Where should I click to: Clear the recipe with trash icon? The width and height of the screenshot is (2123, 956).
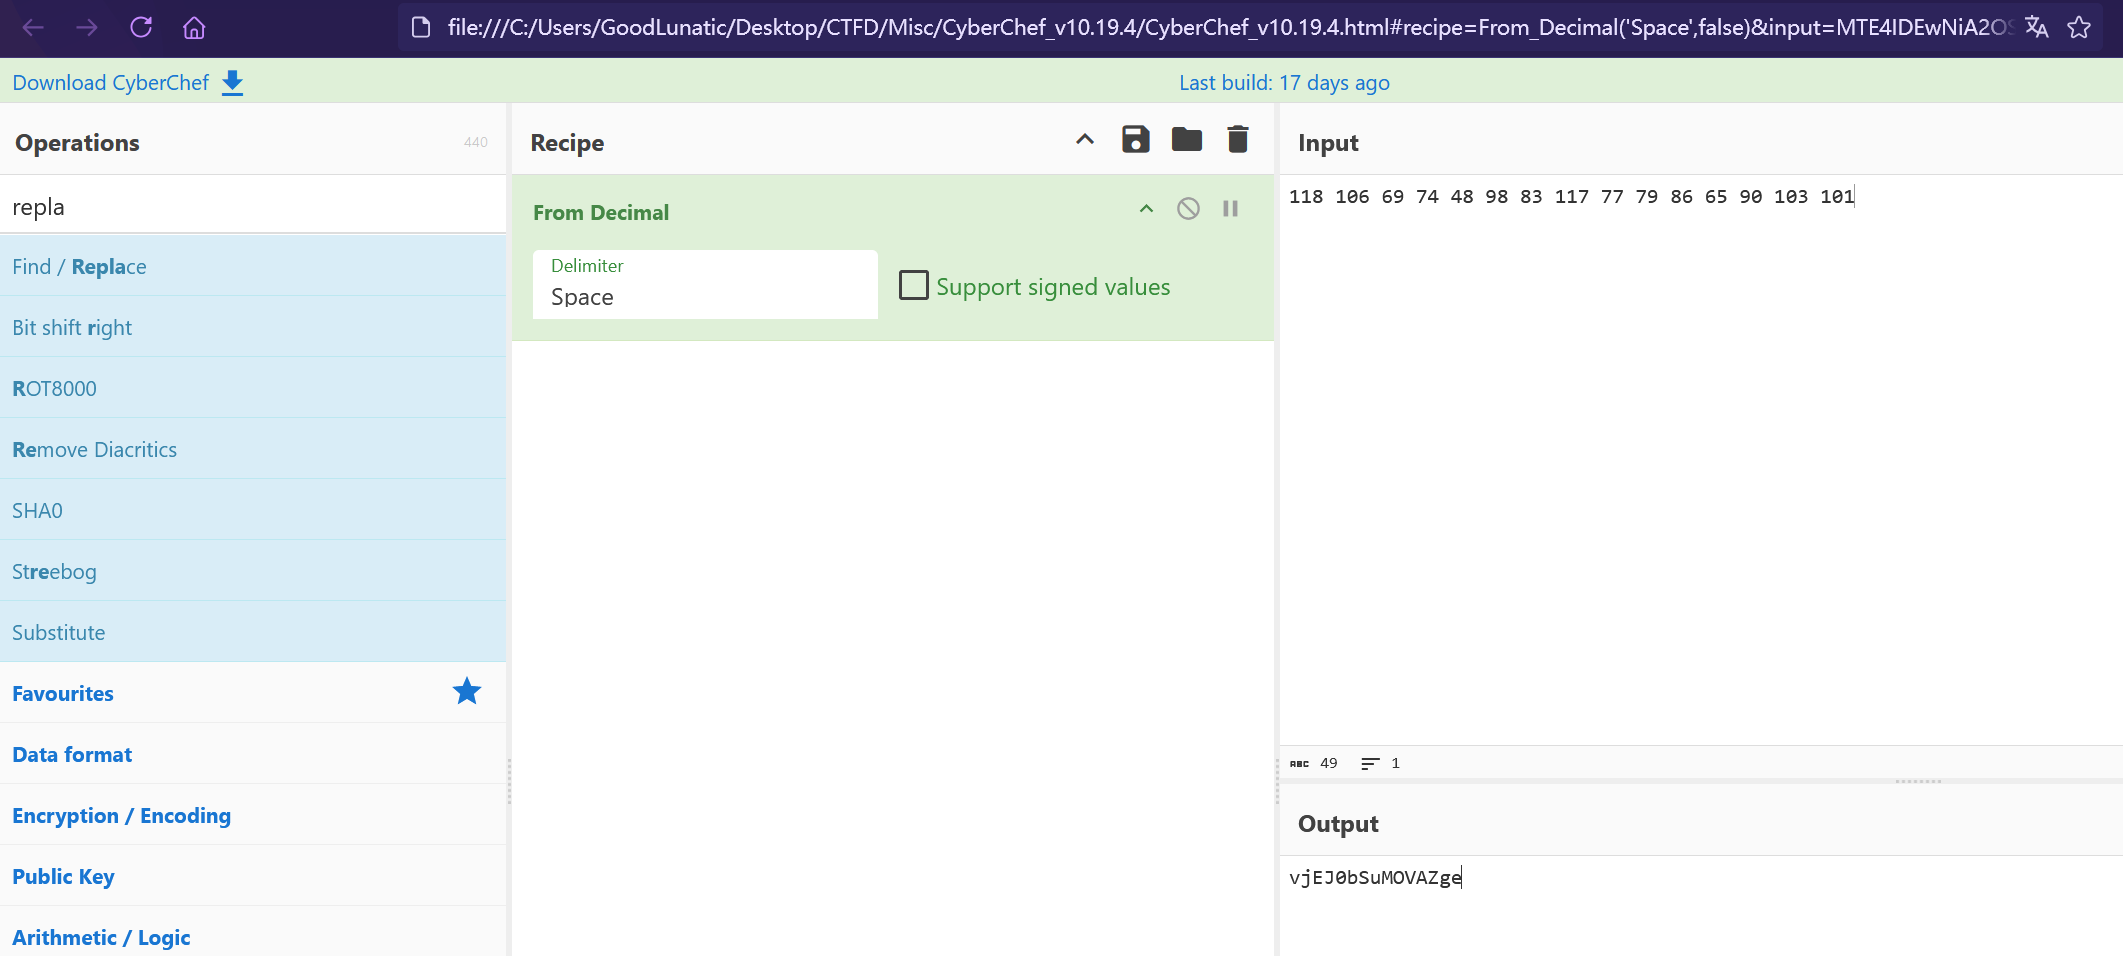click(1238, 139)
